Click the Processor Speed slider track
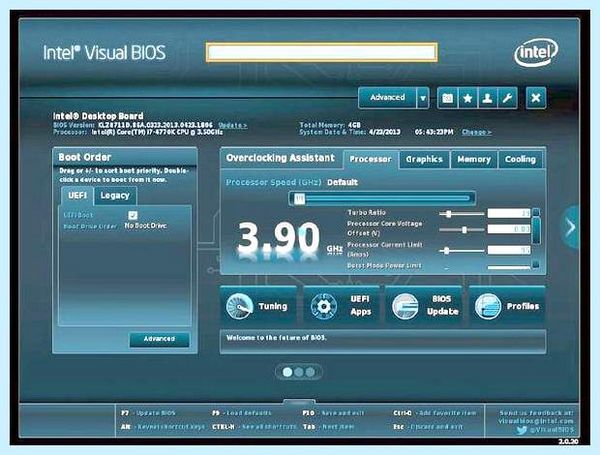Viewport: 600px width, 455px height. (x=382, y=198)
